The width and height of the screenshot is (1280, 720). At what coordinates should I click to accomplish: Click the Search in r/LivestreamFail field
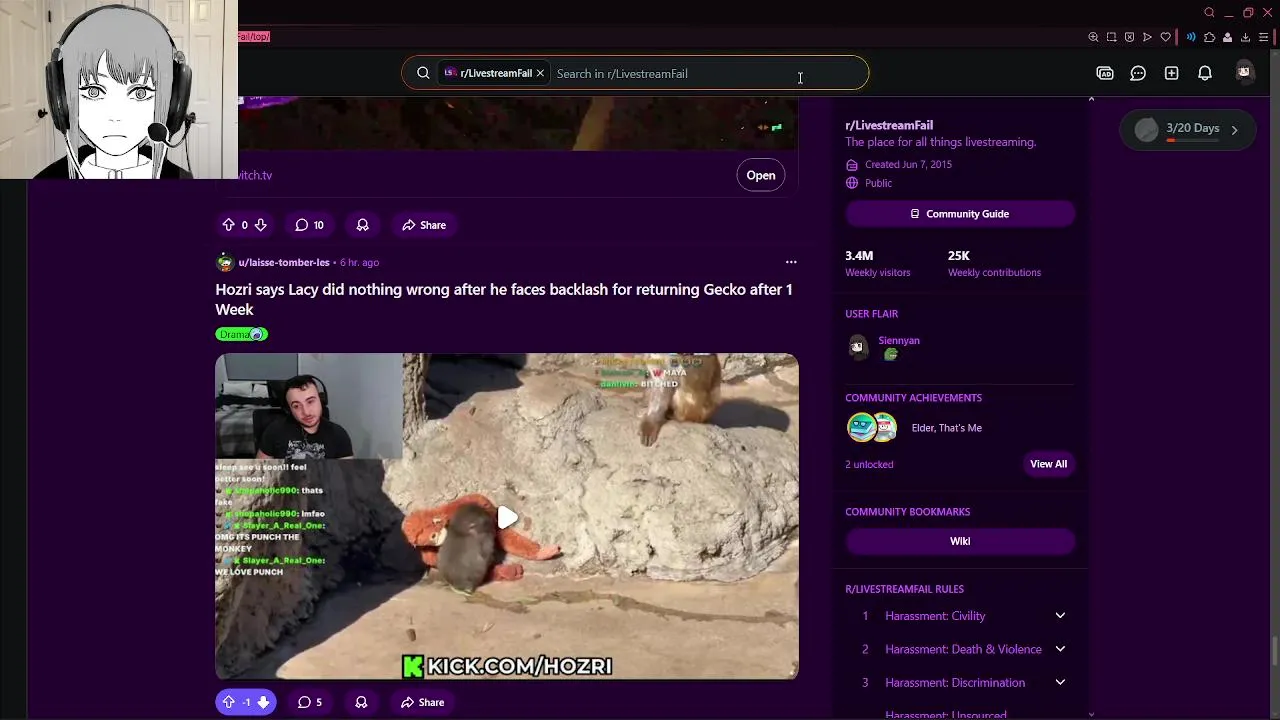(705, 73)
